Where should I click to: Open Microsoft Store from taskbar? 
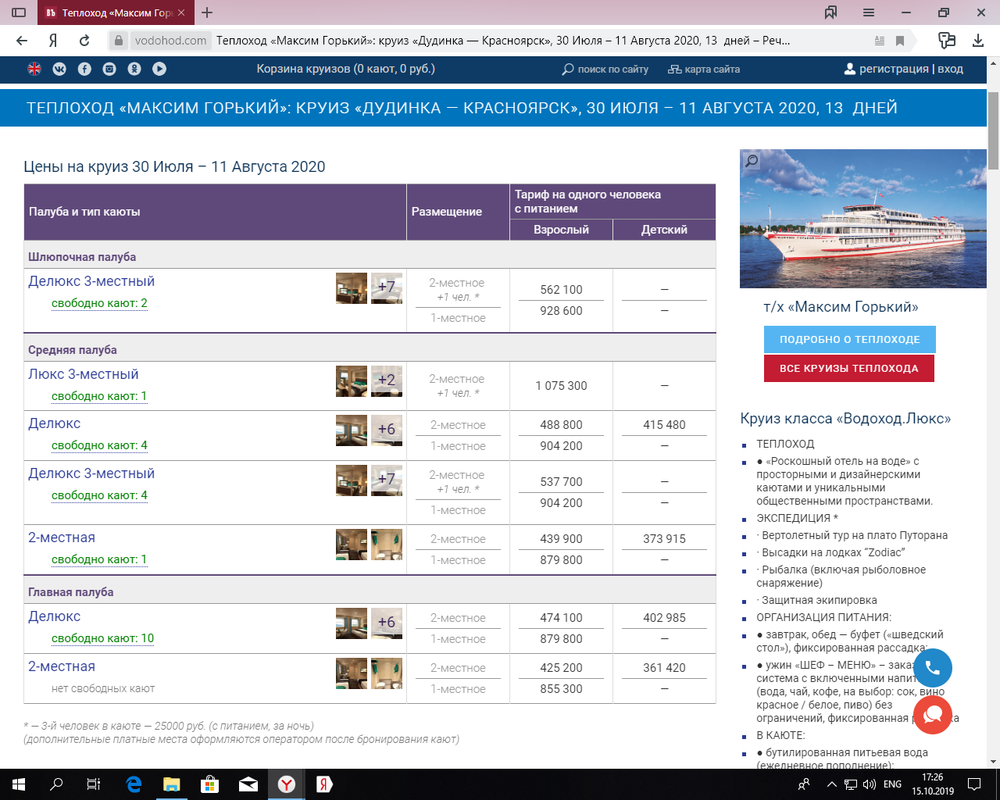[x=210, y=784]
